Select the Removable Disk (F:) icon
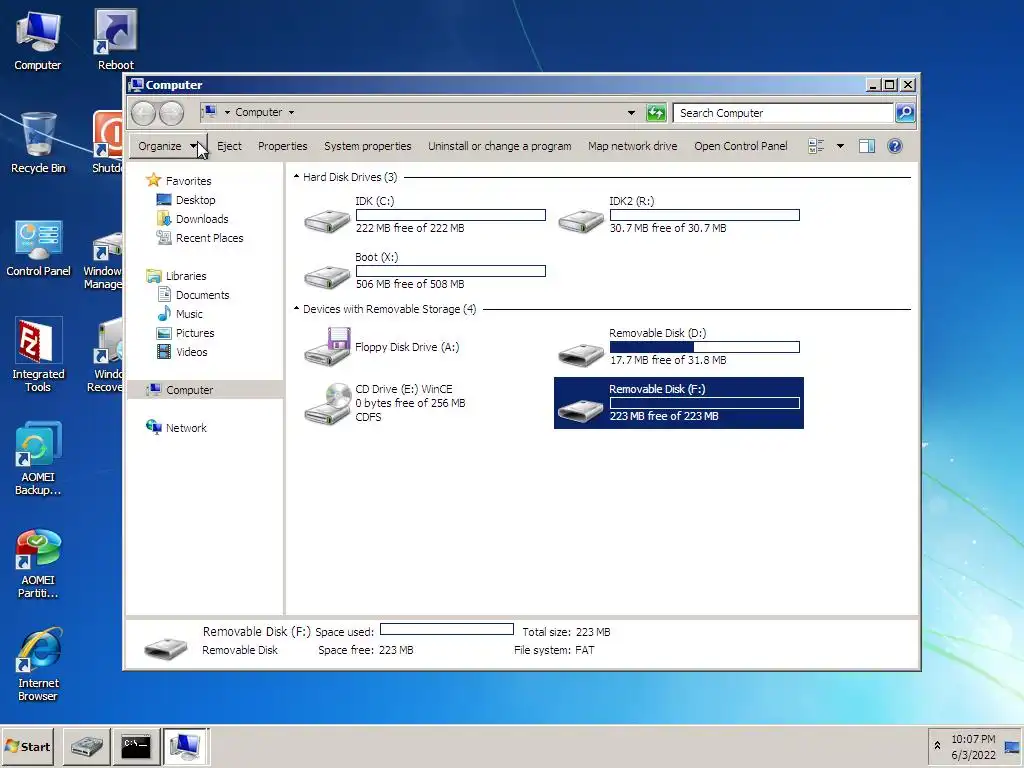The width and height of the screenshot is (1024, 768). click(x=581, y=409)
